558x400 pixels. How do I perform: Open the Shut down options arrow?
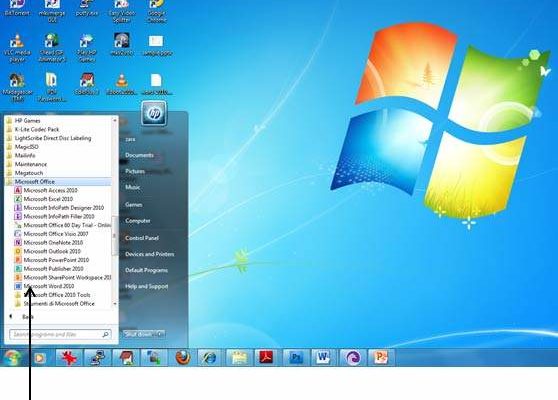point(160,334)
